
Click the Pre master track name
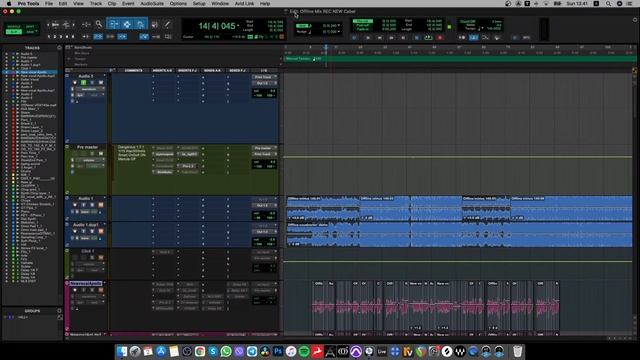(87, 147)
